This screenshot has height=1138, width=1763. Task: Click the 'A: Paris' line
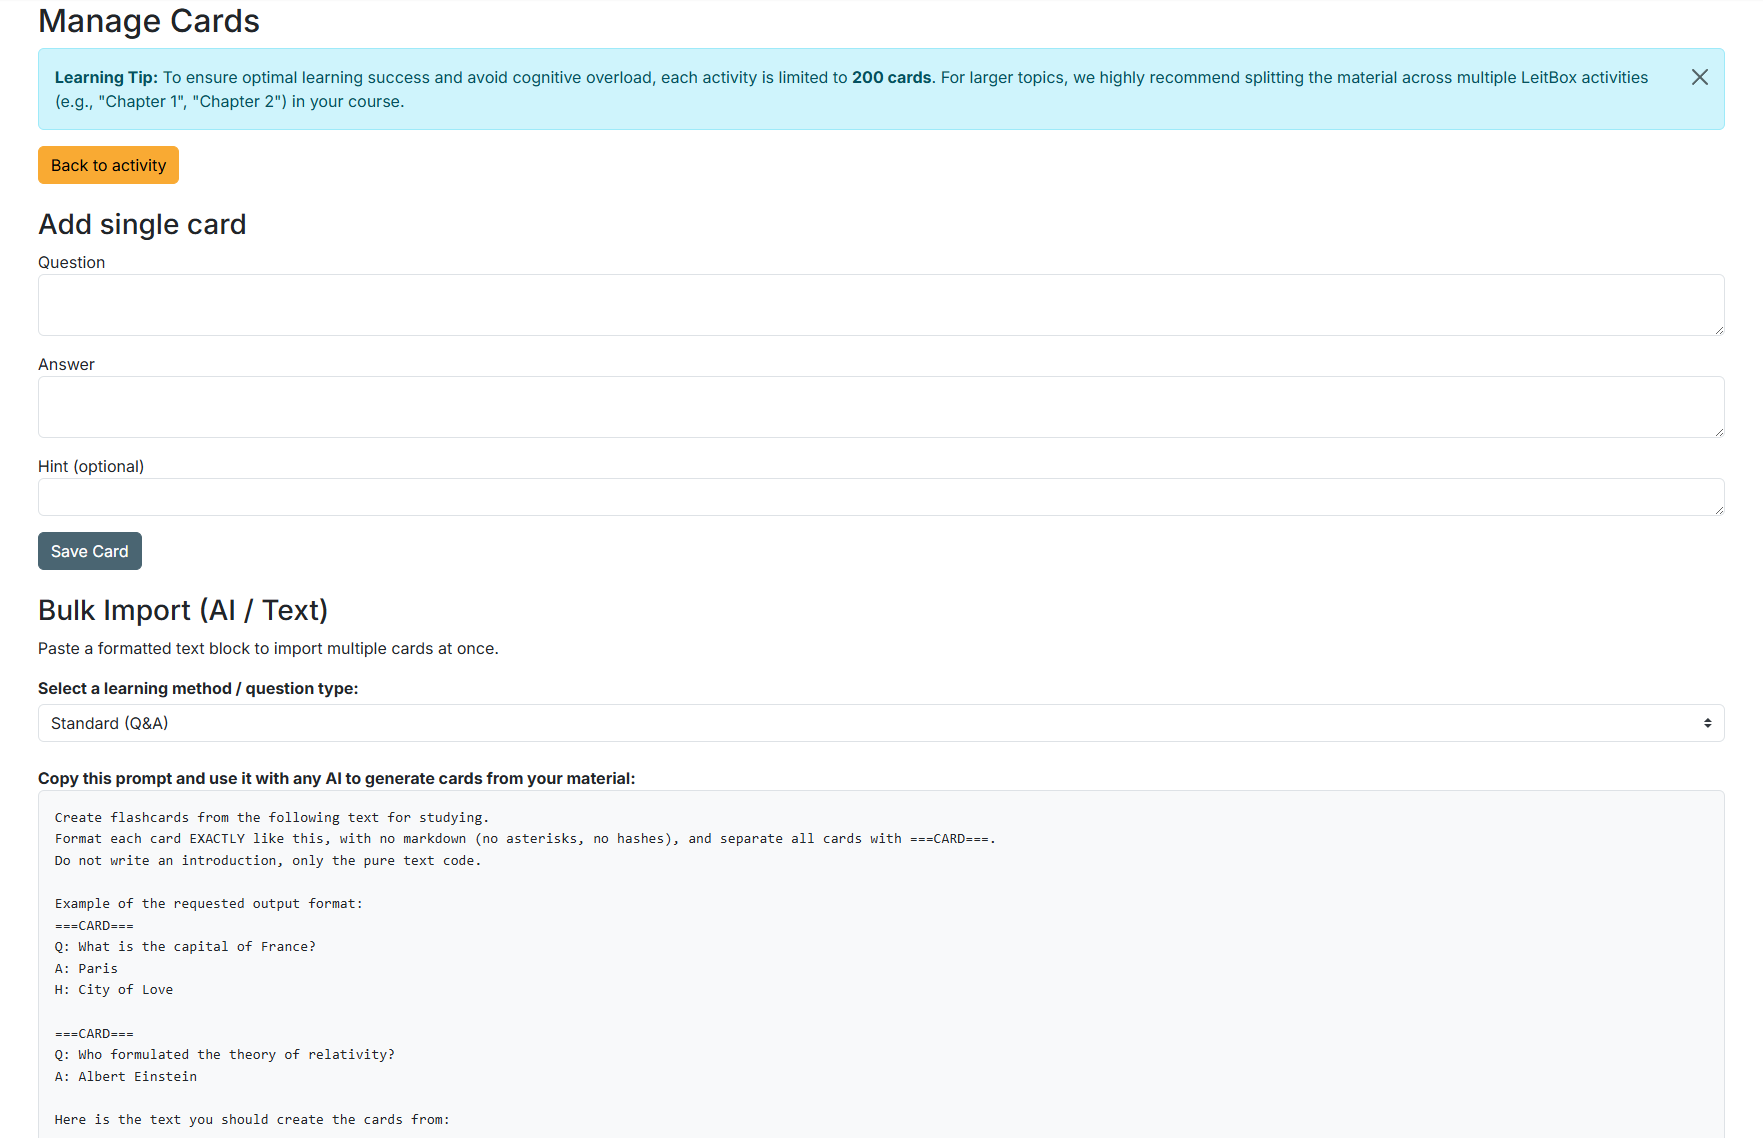click(86, 968)
